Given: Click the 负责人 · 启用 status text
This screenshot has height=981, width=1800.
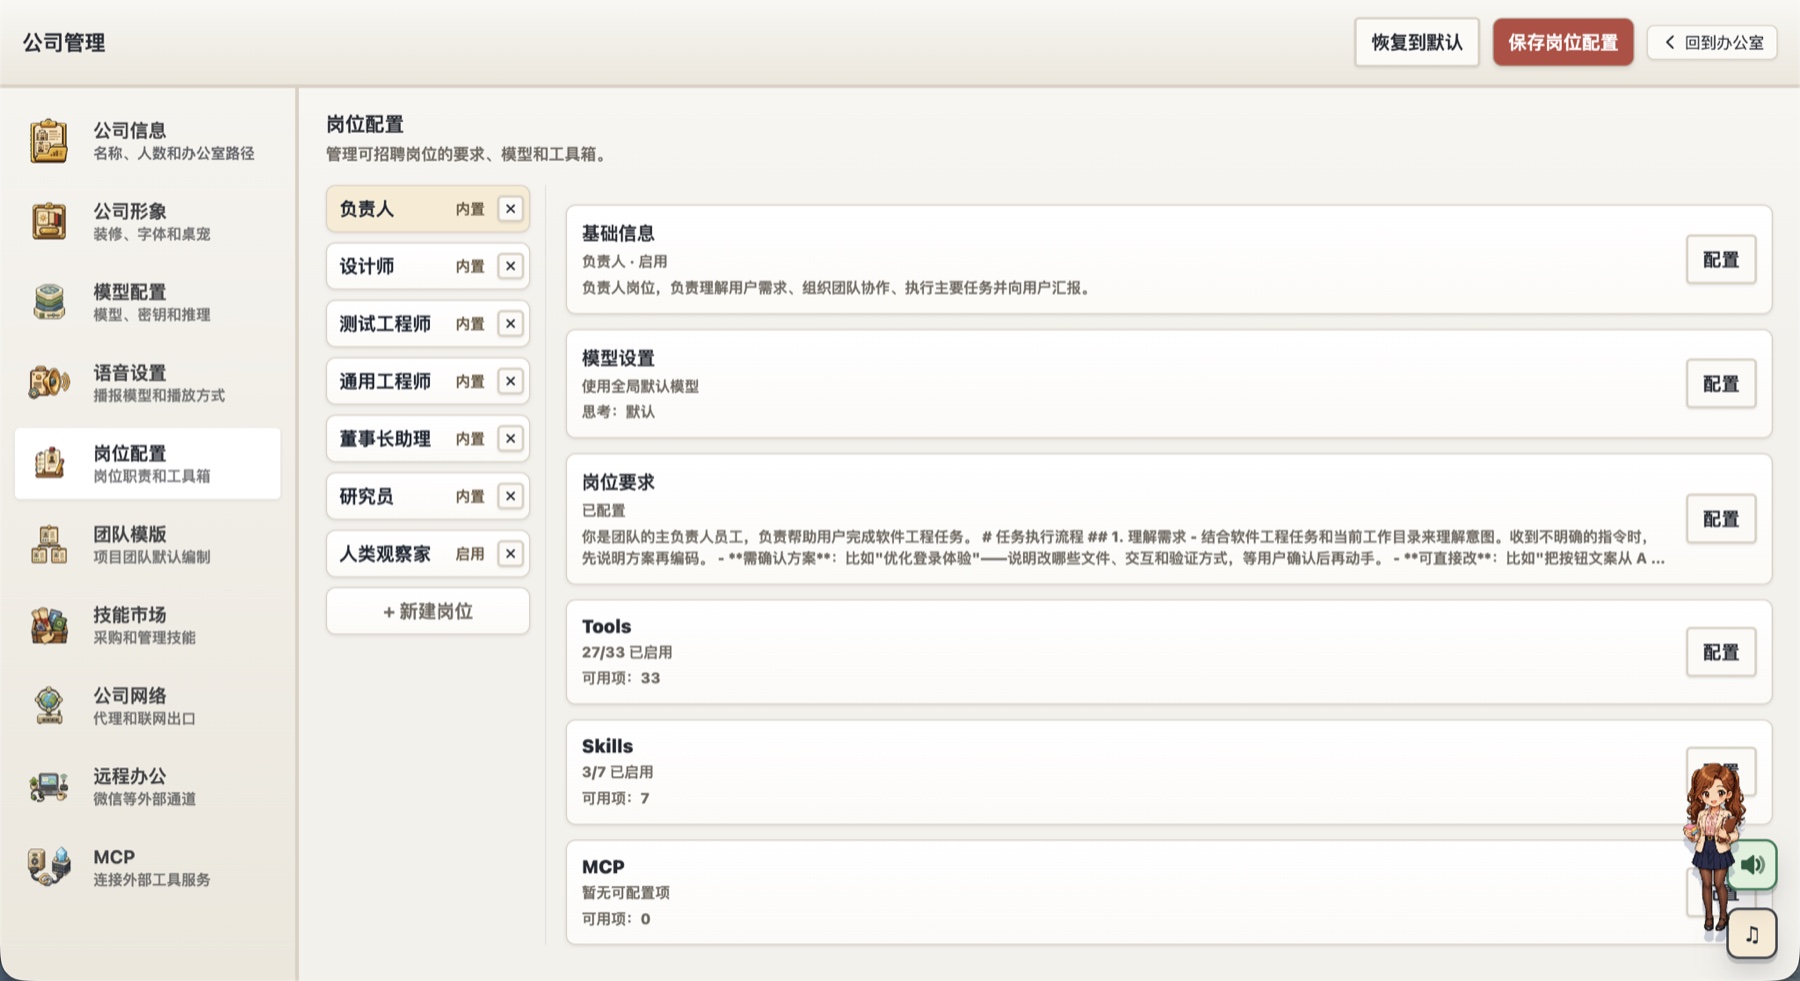Looking at the screenshot, I should pyautogui.click(x=624, y=261).
